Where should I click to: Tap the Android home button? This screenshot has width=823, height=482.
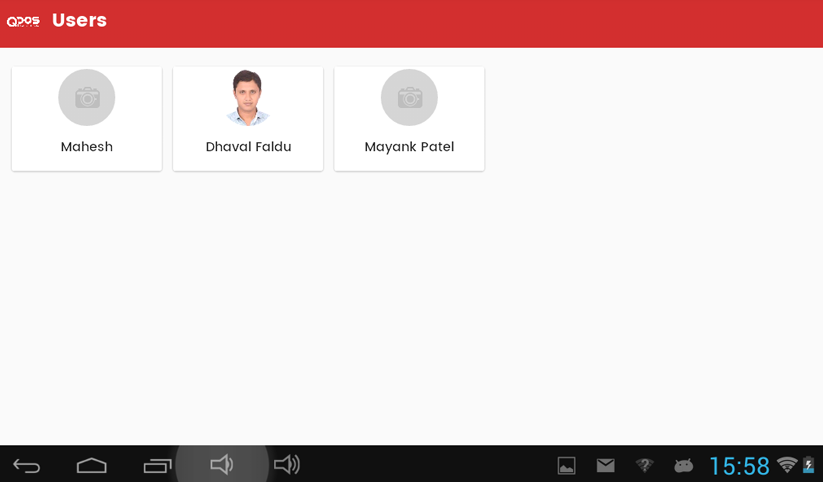(x=92, y=465)
